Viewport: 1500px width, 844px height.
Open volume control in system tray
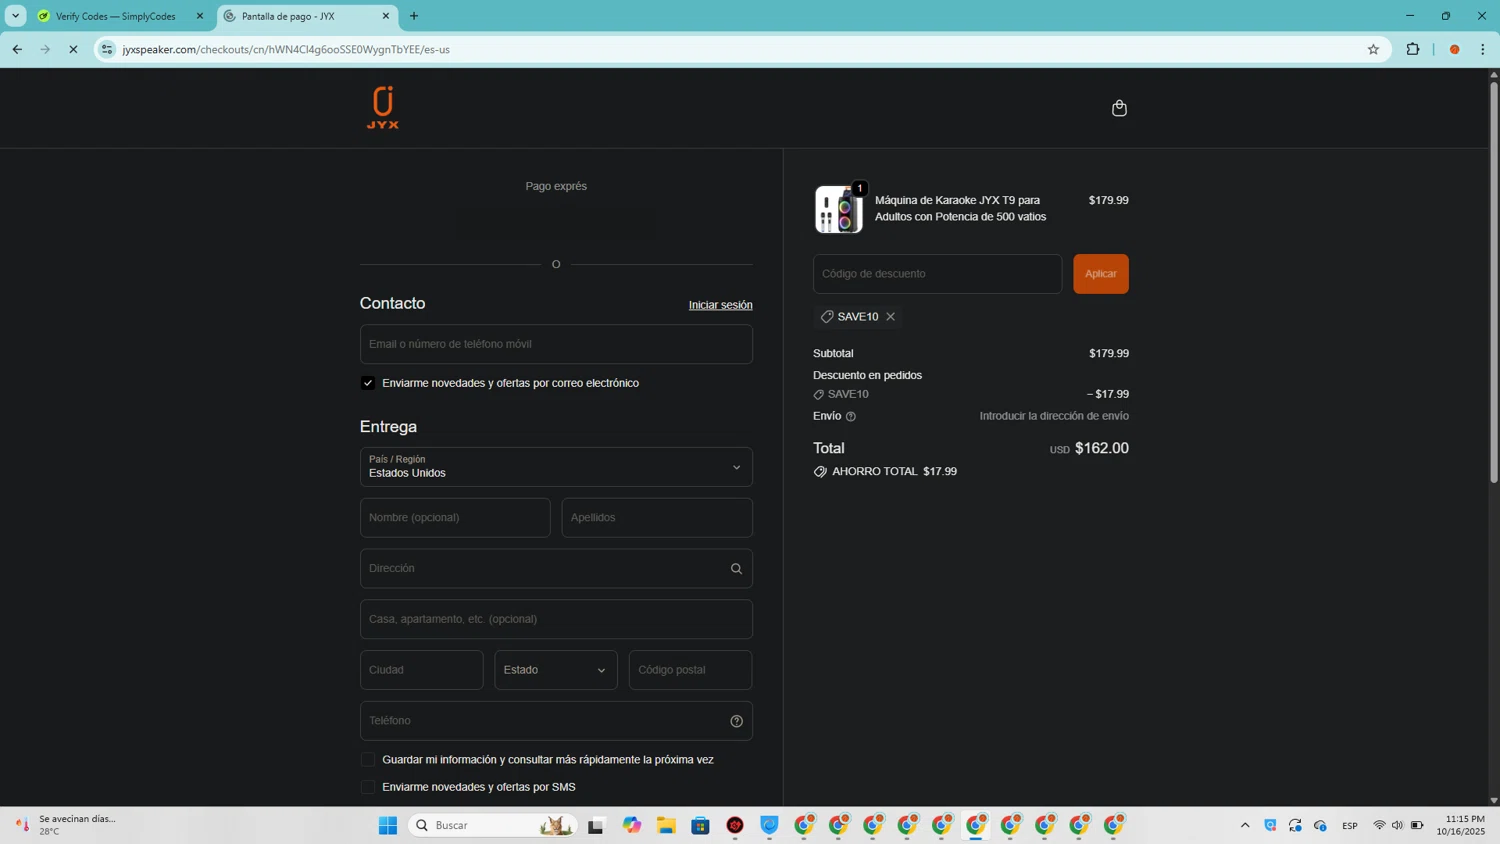point(1397,825)
